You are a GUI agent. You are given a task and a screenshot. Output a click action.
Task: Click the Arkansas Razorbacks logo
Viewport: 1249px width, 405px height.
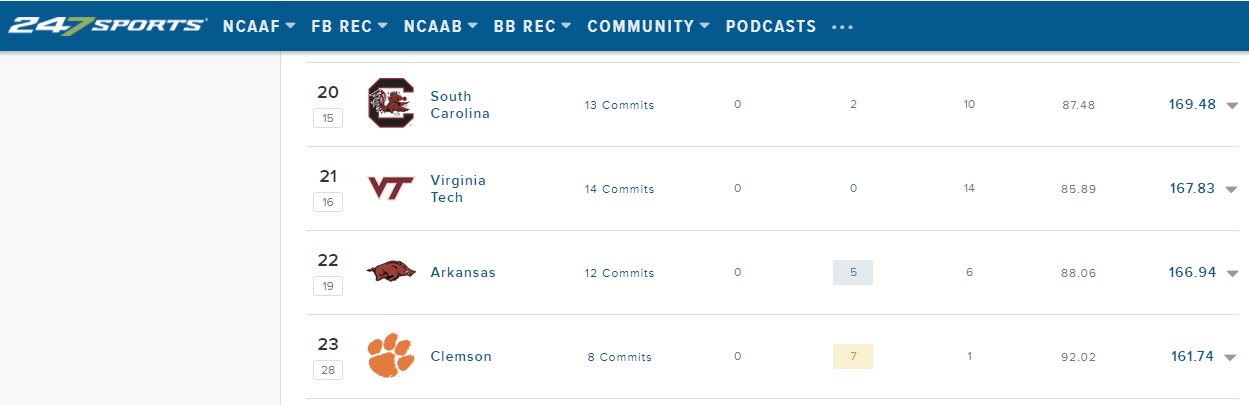click(x=390, y=272)
